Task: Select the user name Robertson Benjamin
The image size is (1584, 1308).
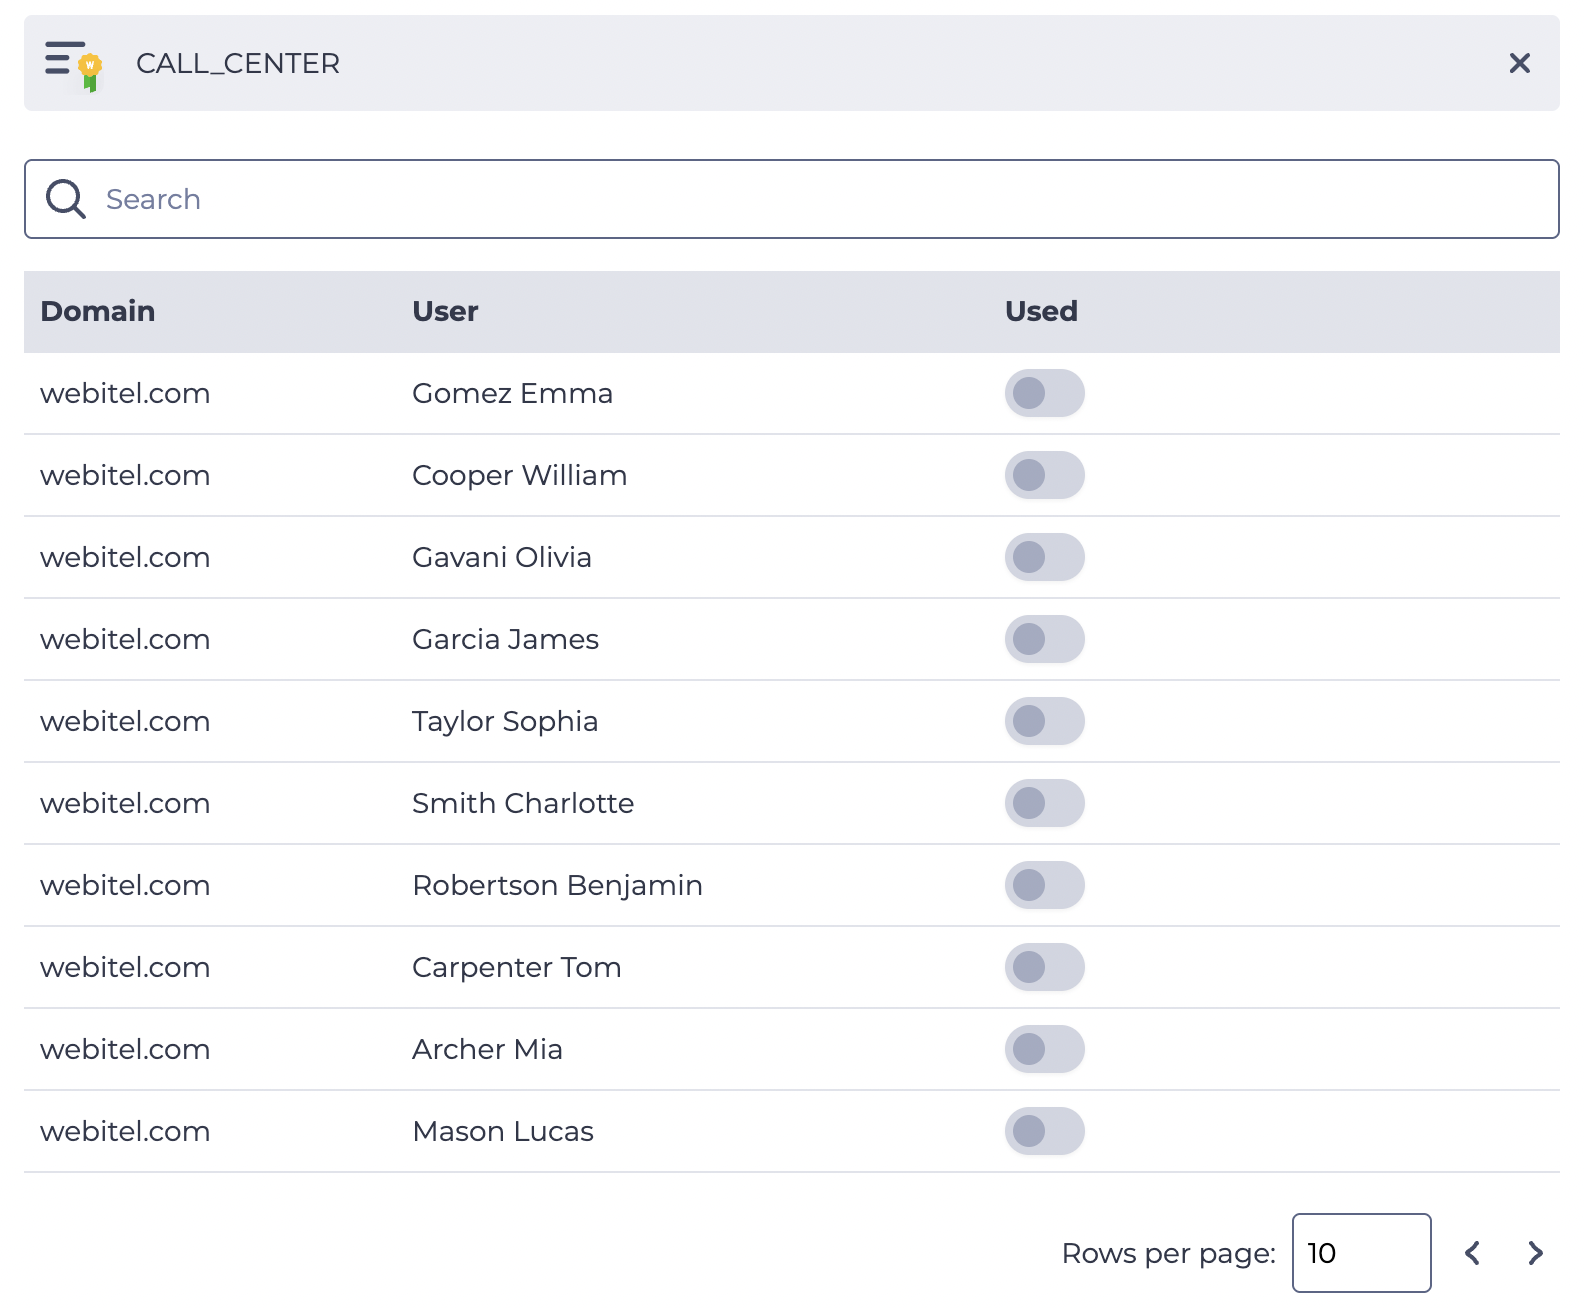Action: click(x=557, y=885)
